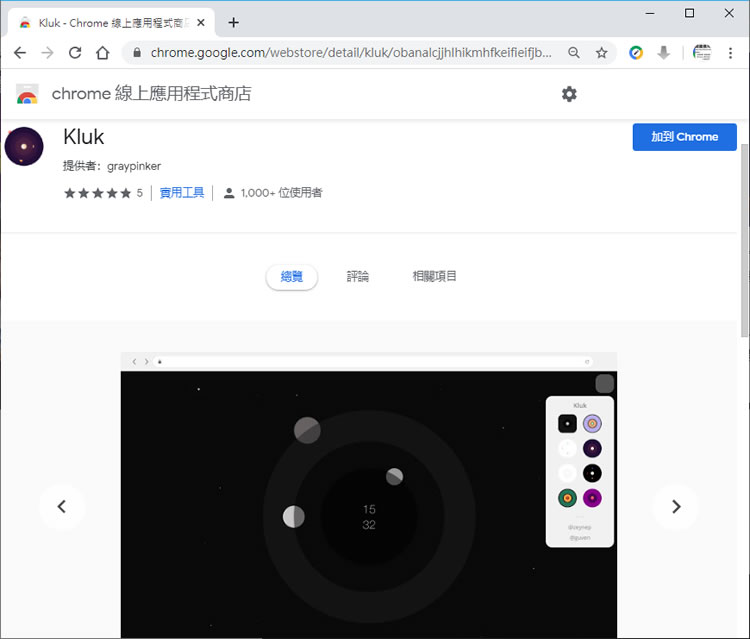Close the Kluk browser tab
Viewport: 750px width, 639px height.
tap(201, 22)
